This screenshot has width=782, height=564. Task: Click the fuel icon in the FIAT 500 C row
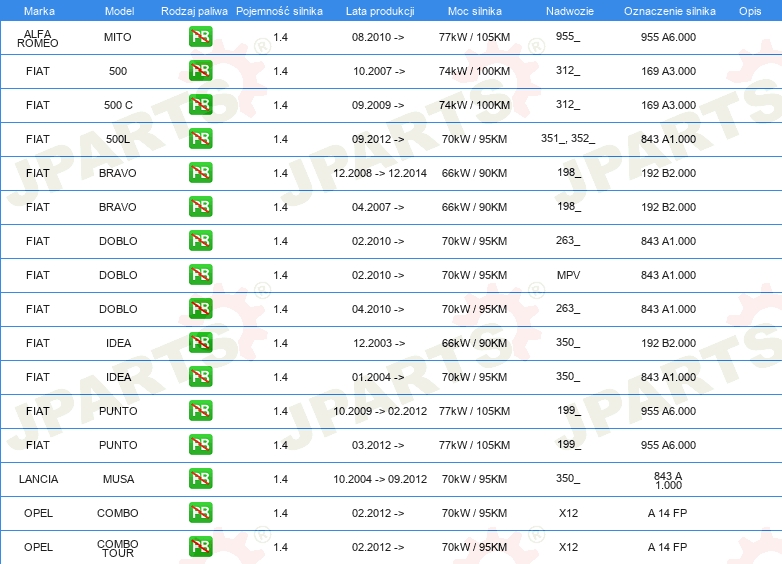click(200, 105)
